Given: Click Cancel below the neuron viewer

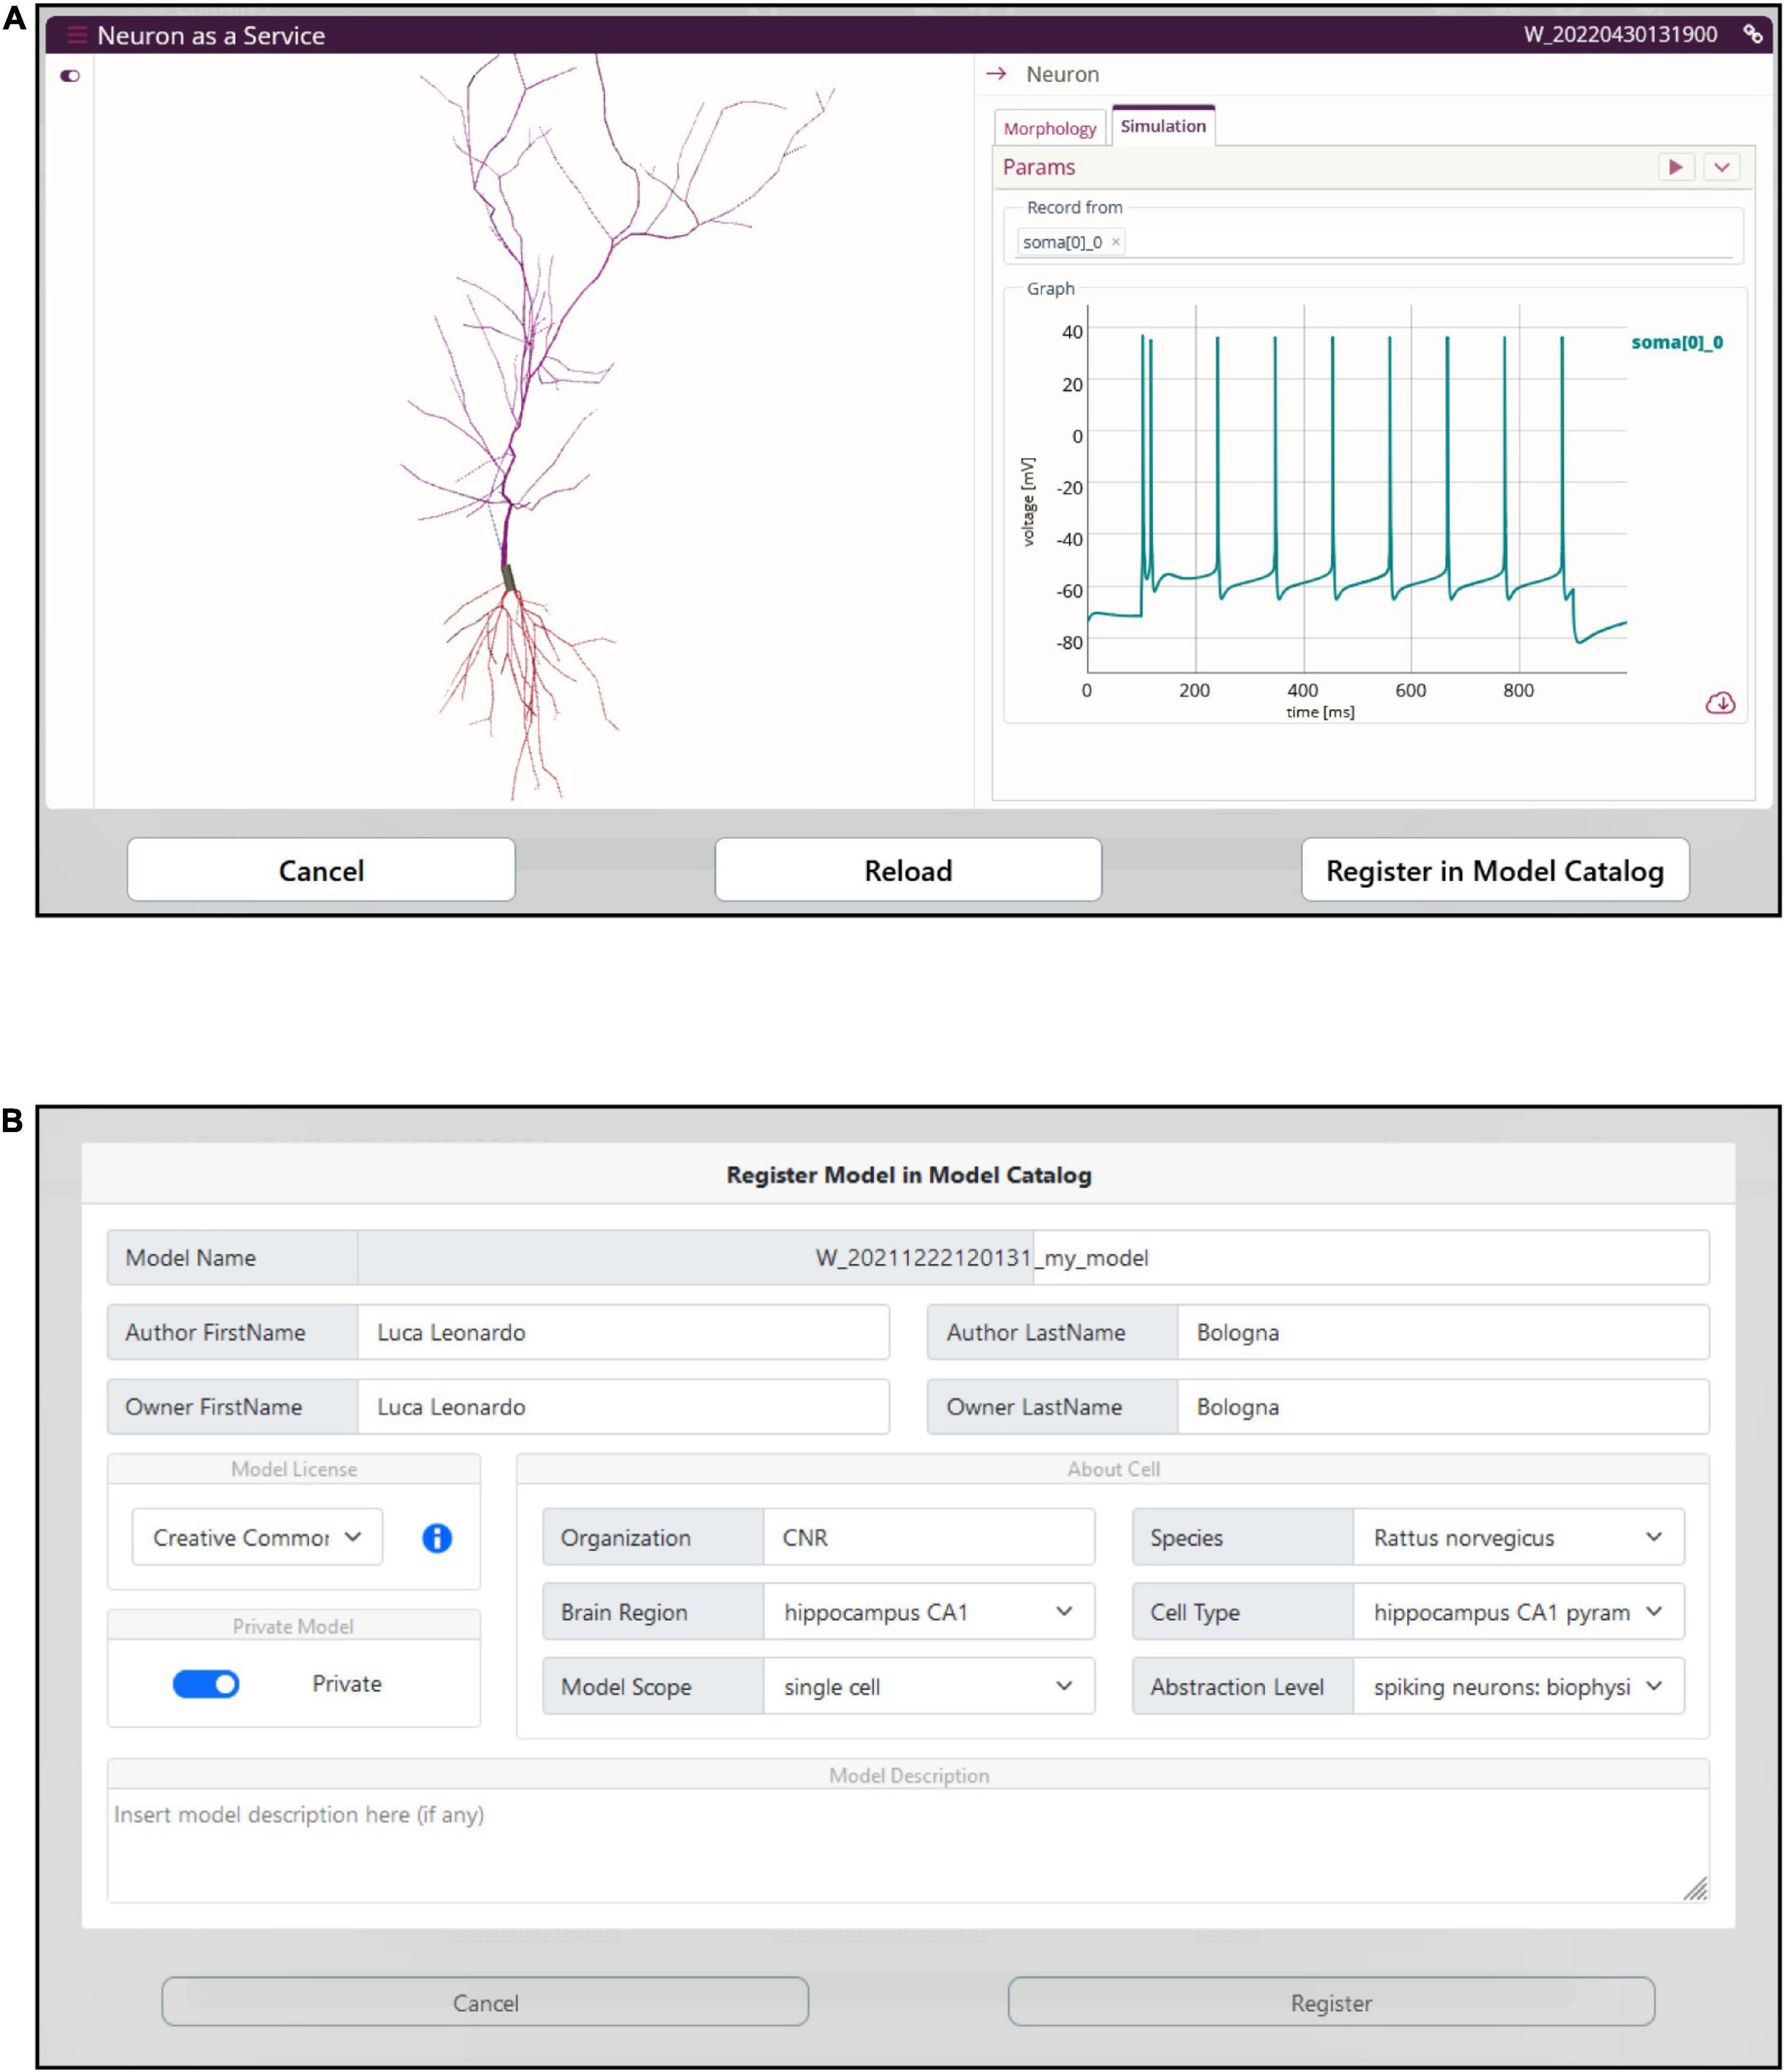Looking at the screenshot, I should point(321,870).
